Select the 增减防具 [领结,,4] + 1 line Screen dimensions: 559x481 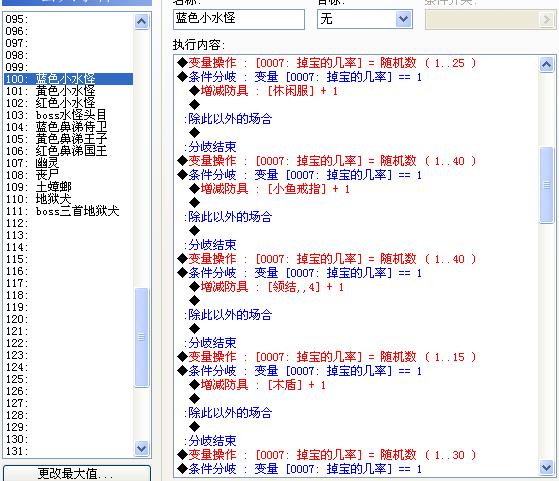266,287
